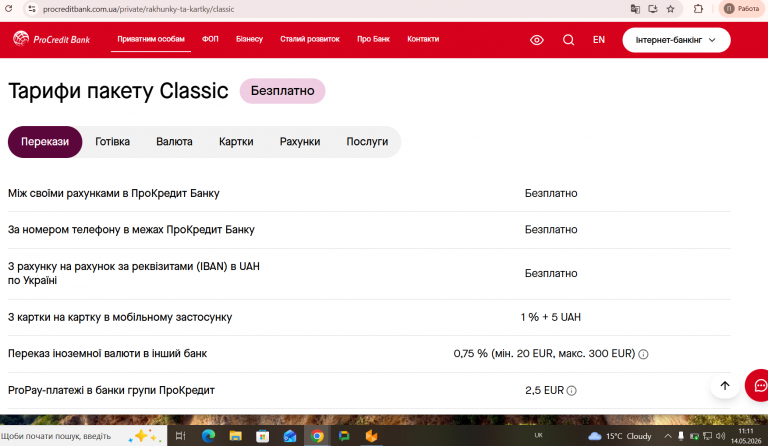Image resolution: width=768 pixels, height=446 pixels.
Task: Click 'Переказ іноземної валюти в інший банк' text
Action: (107, 353)
